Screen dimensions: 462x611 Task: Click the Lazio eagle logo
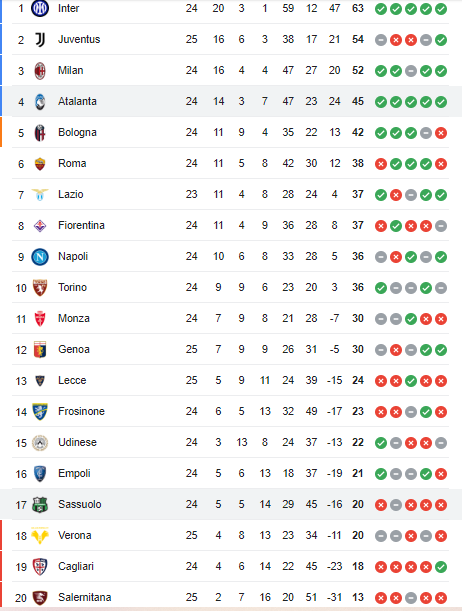40,194
